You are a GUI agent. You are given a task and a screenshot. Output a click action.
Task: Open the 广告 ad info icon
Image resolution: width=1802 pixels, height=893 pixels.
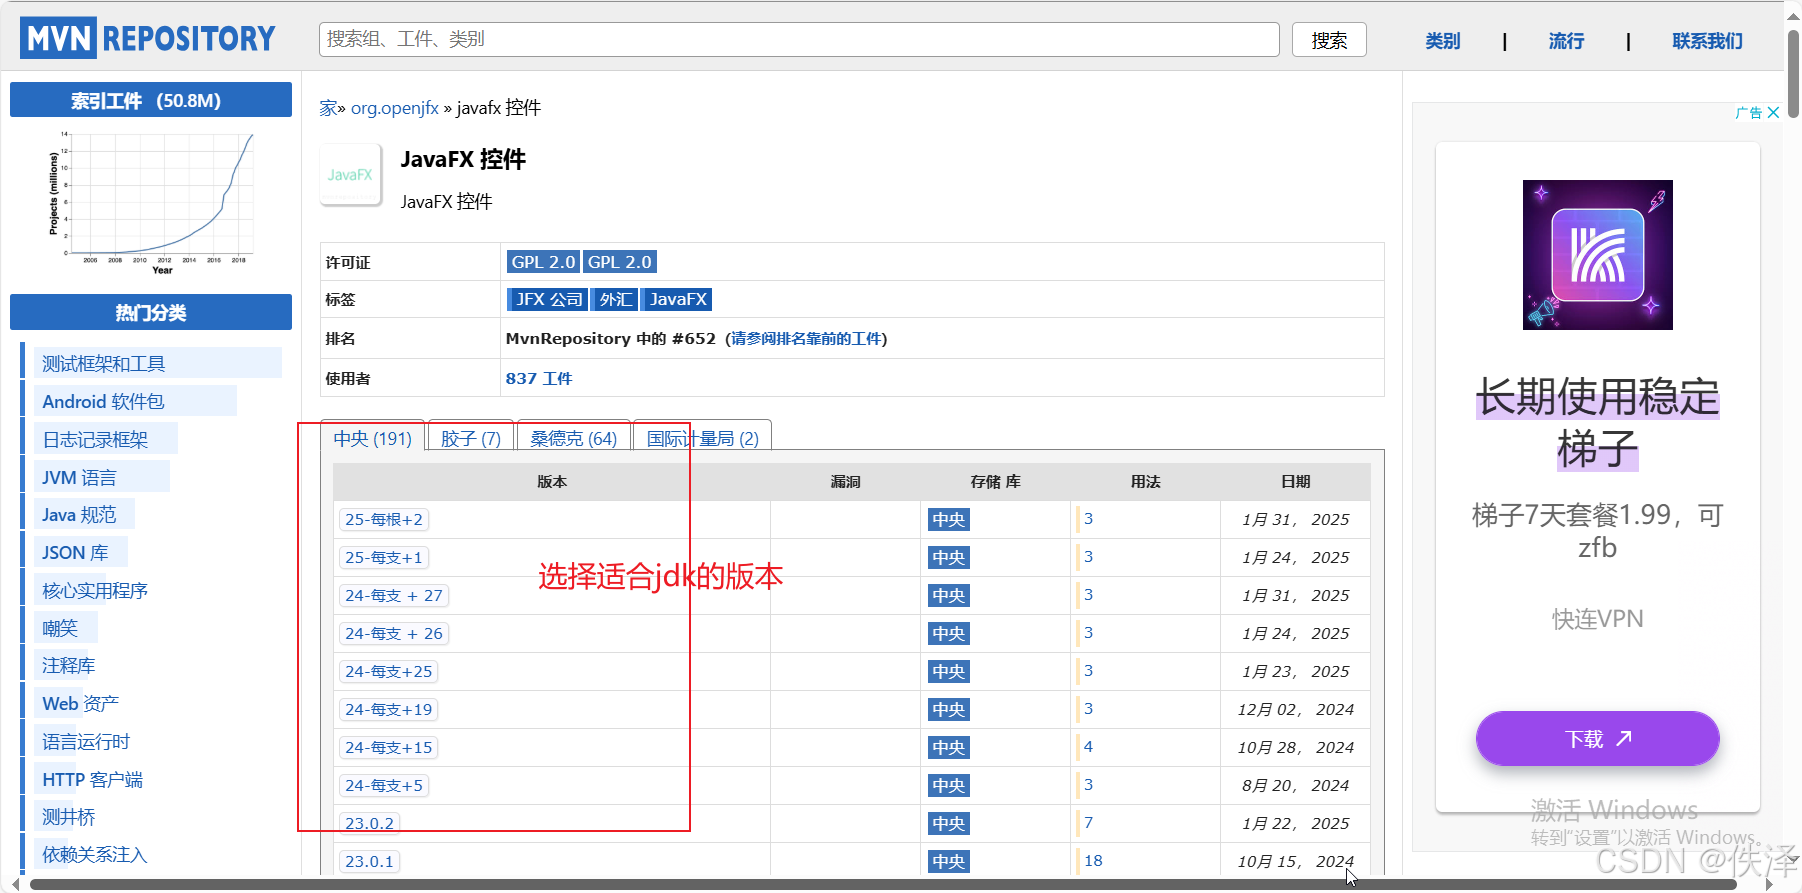coord(1748,113)
